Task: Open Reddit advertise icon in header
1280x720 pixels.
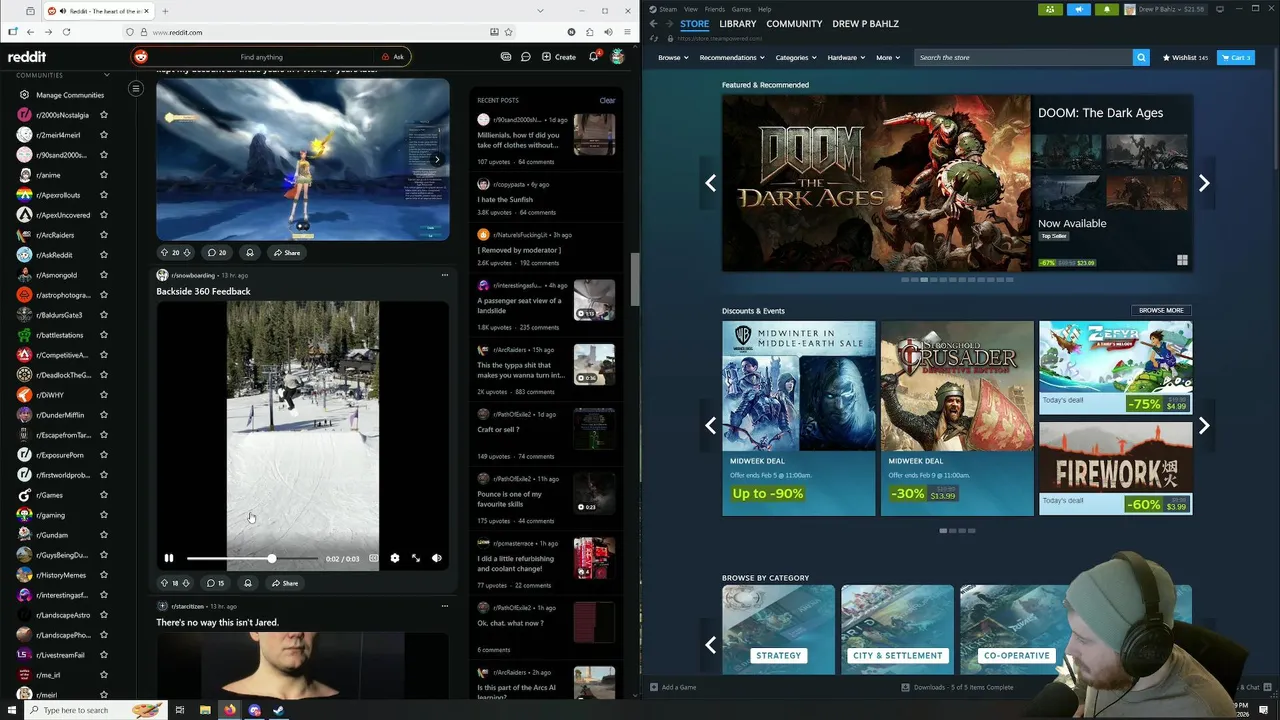Action: point(506,57)
